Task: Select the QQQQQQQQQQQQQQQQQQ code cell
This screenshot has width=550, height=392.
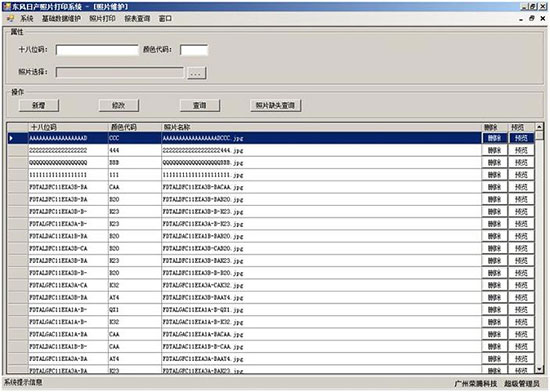Action: click(68, 163)
